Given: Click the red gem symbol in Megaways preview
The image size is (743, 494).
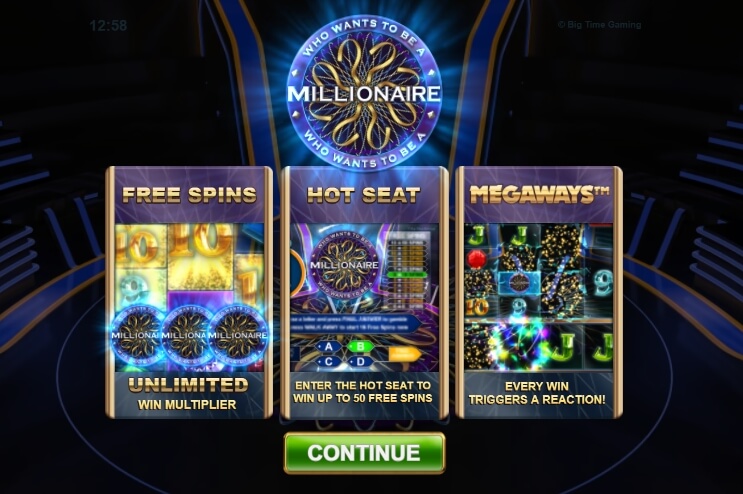Looking at the screenshot, I should [476, 259].
